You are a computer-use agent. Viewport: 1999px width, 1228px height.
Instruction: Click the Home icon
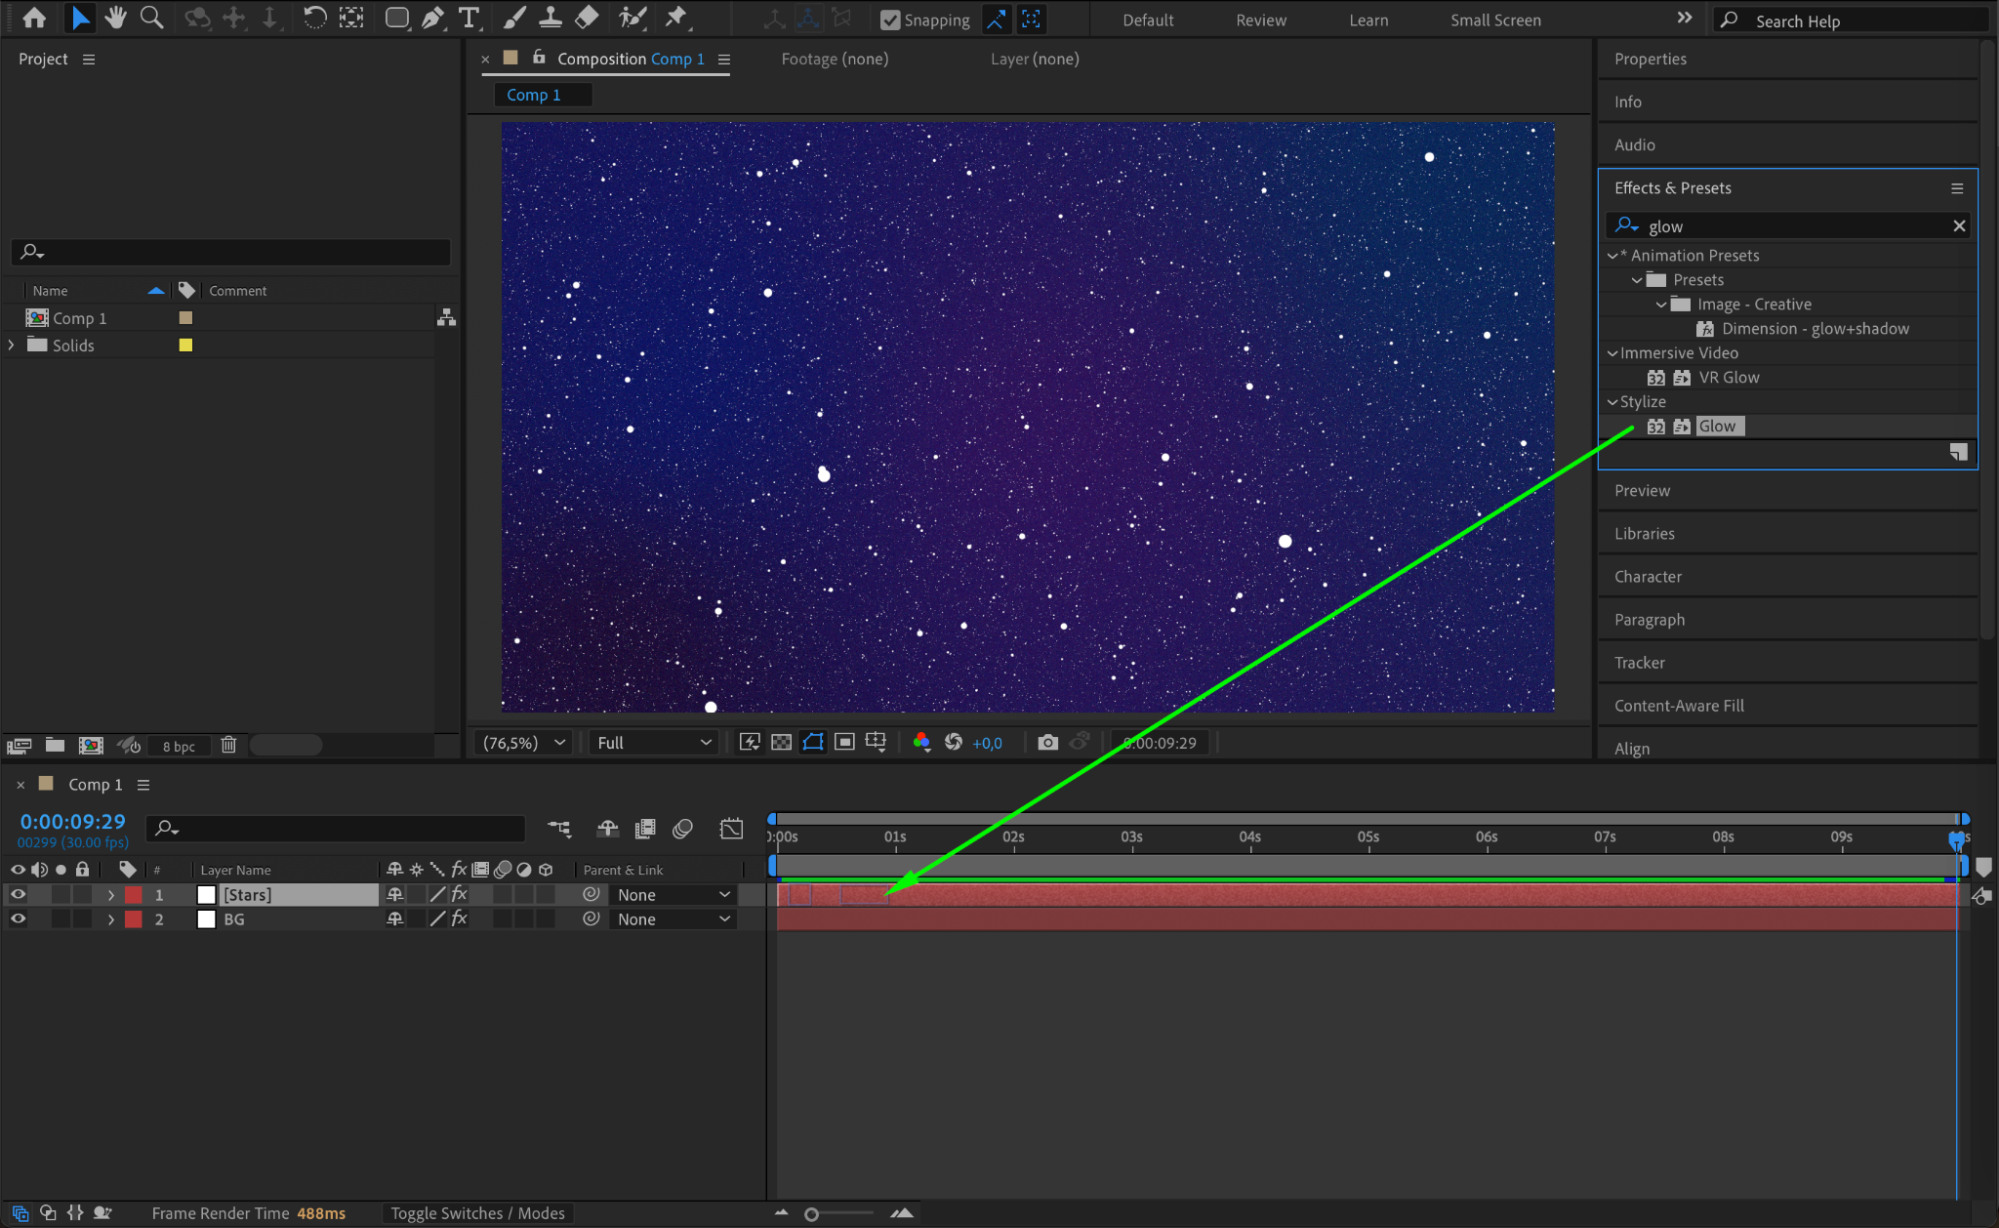[34, 17]
